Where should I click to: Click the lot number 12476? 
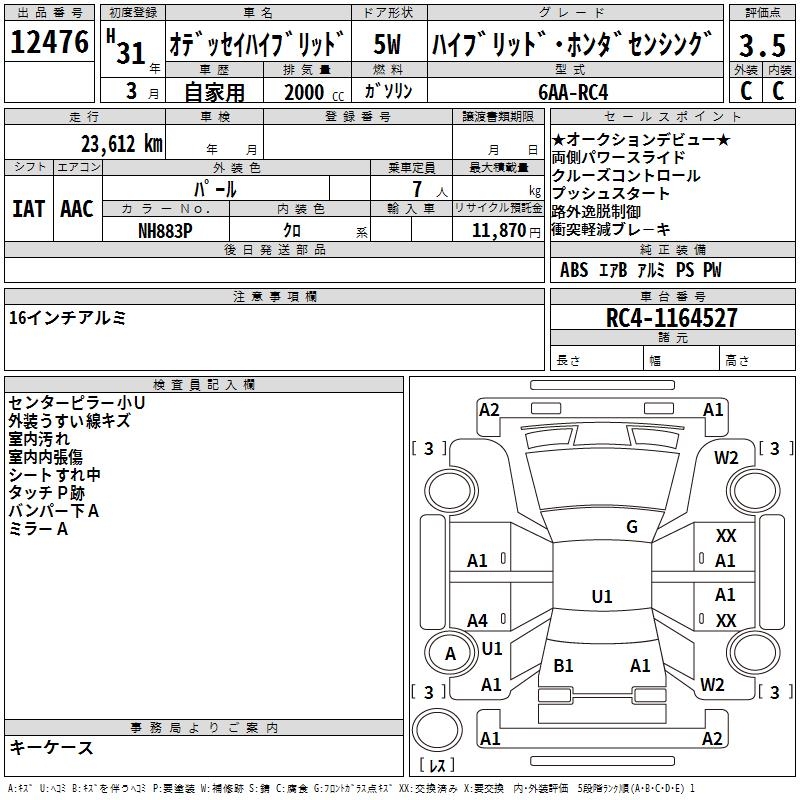[48, 44]
